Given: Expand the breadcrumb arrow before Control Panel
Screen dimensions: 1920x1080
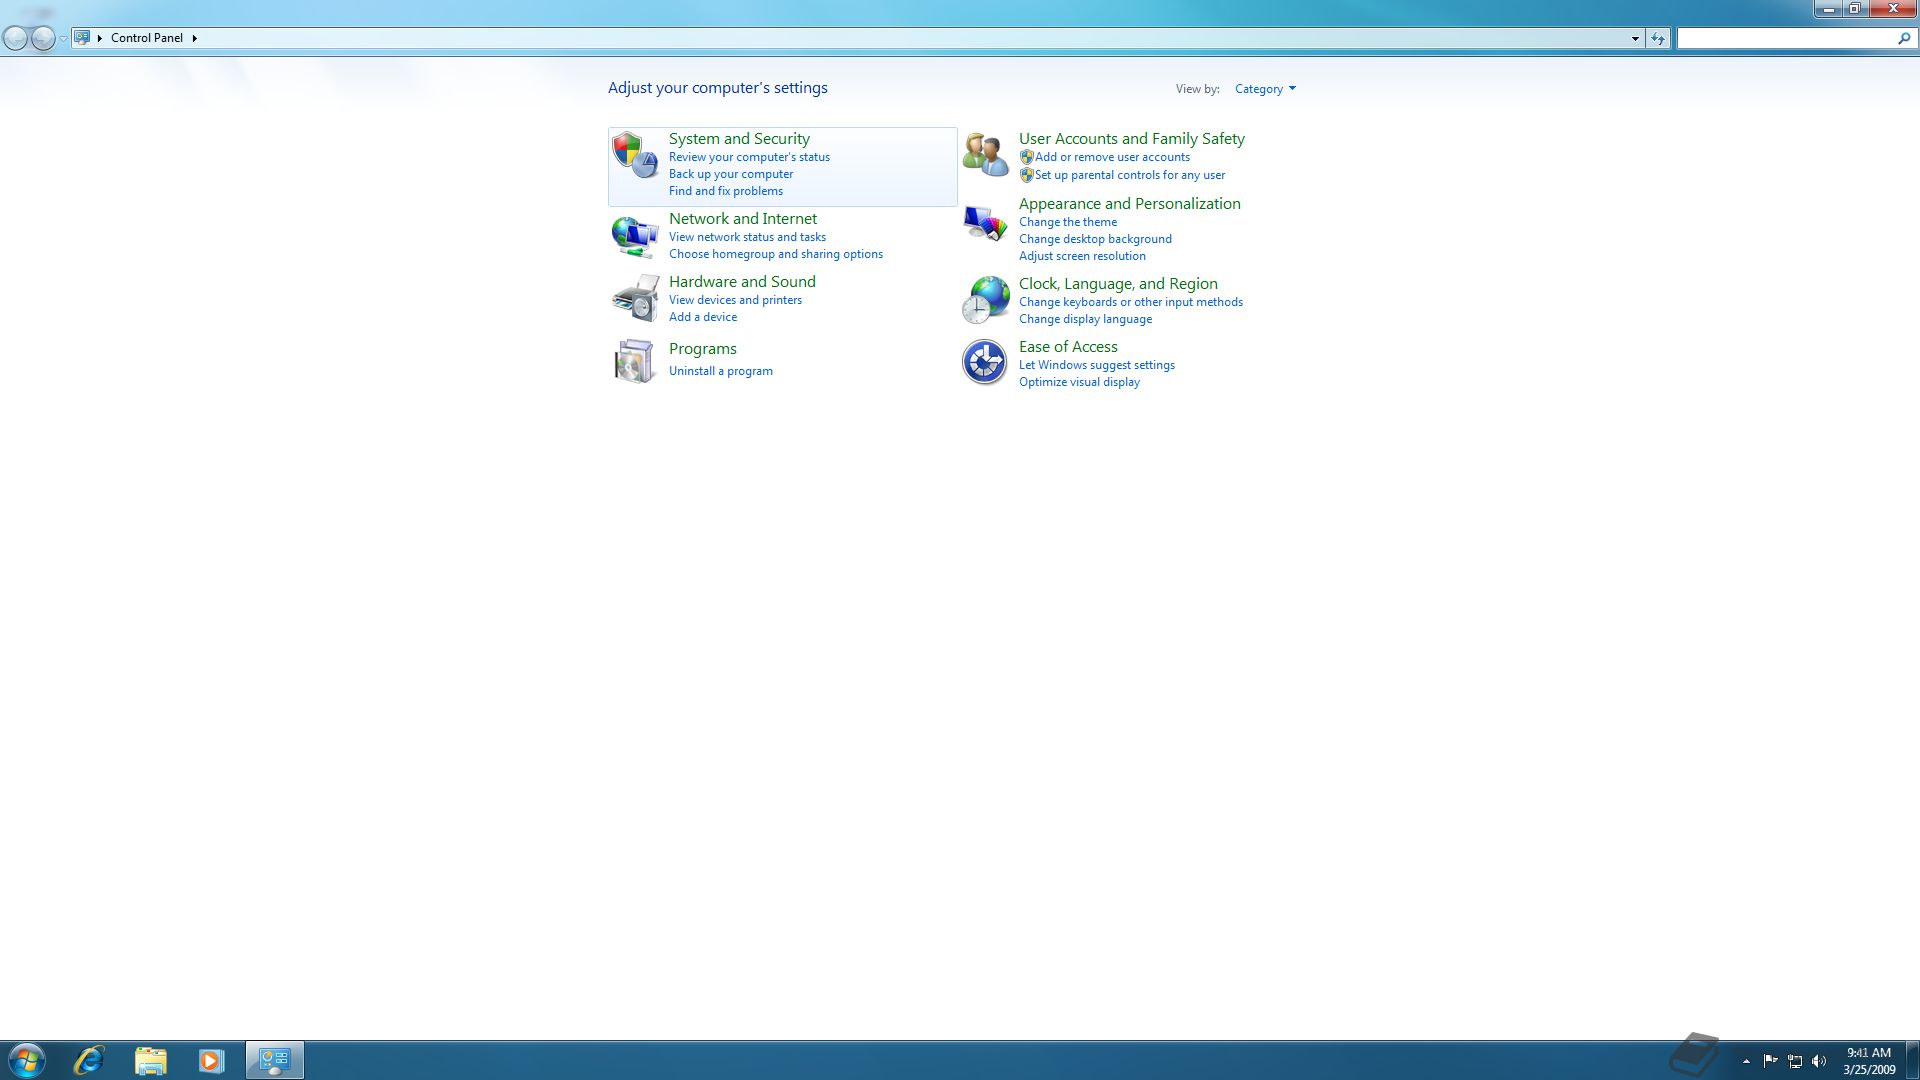Looking at the screenshot, I should point(100,38).
